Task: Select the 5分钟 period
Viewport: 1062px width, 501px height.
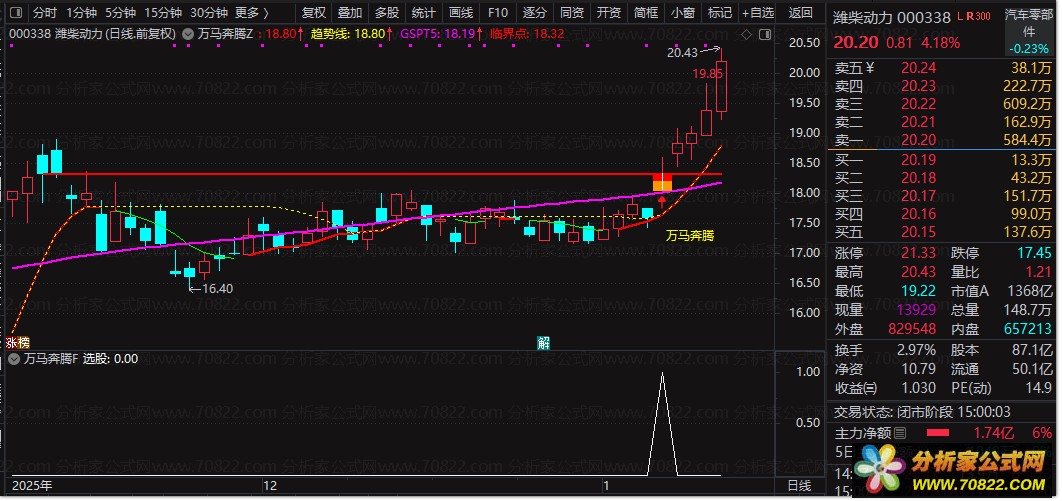Action: coord(121,13)
